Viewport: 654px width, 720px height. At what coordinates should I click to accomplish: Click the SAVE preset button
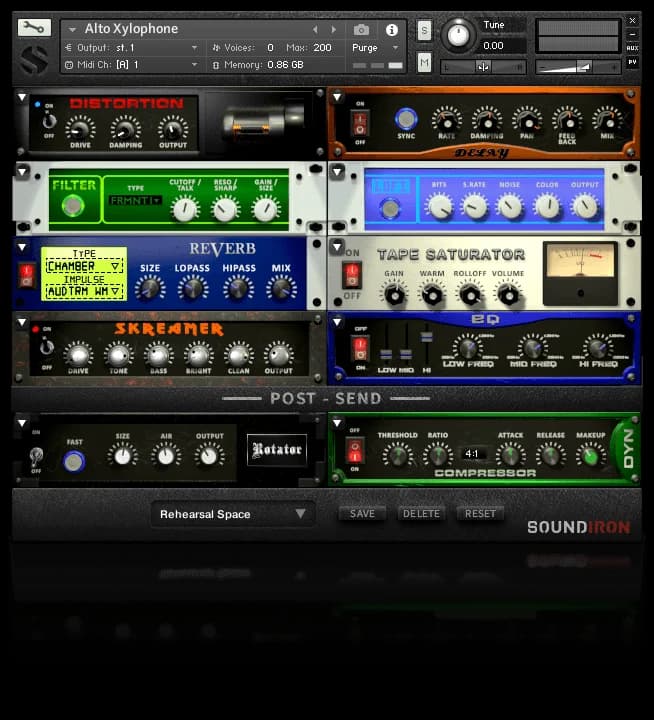[x=362, y=514]
